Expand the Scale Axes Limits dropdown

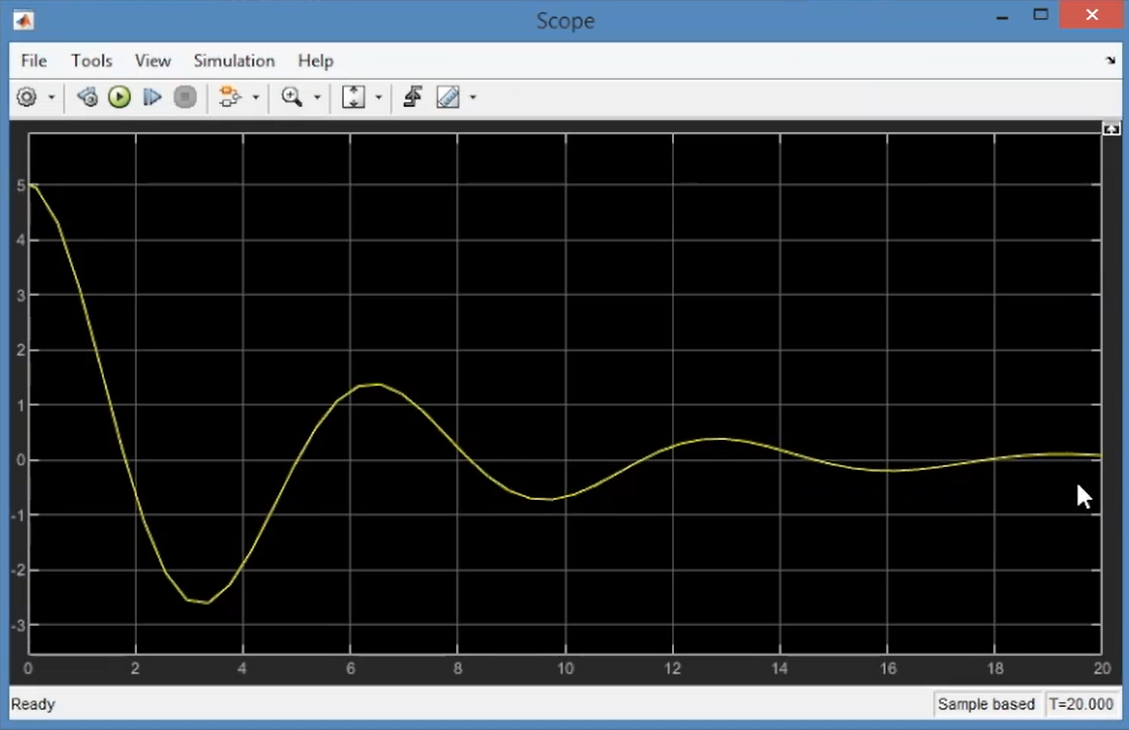click(379, 96)
